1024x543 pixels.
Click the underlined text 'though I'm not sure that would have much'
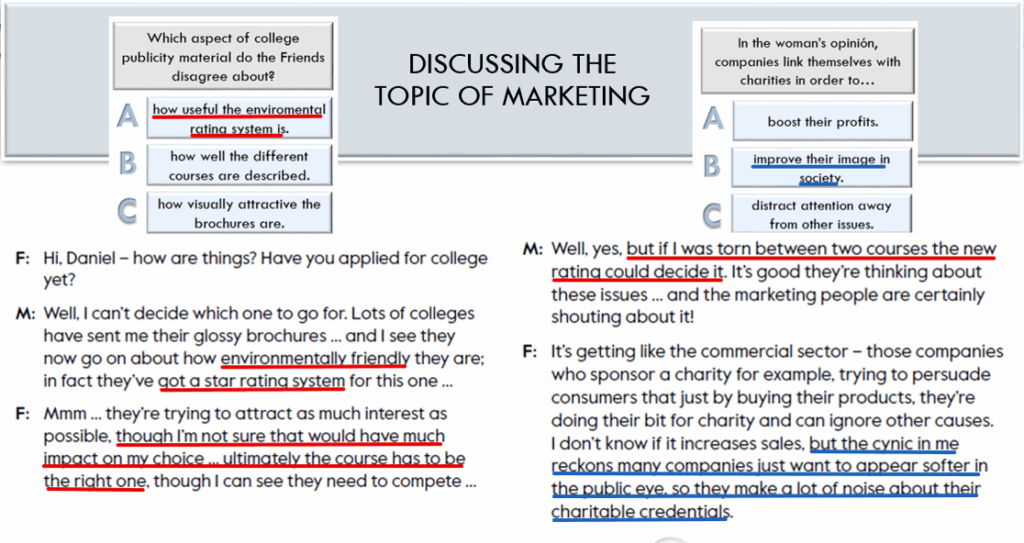point(280,436)
